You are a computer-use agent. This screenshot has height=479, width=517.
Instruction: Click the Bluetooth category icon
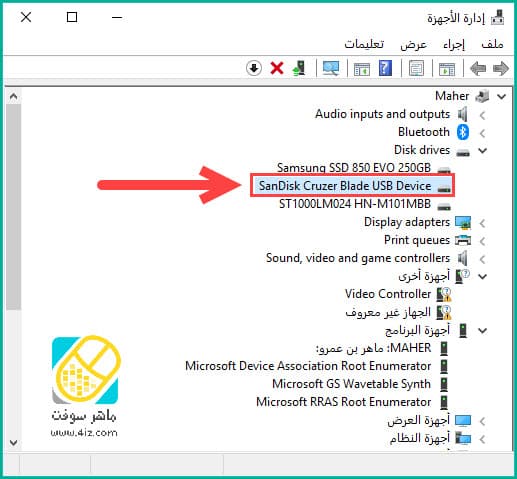point(463,132)
